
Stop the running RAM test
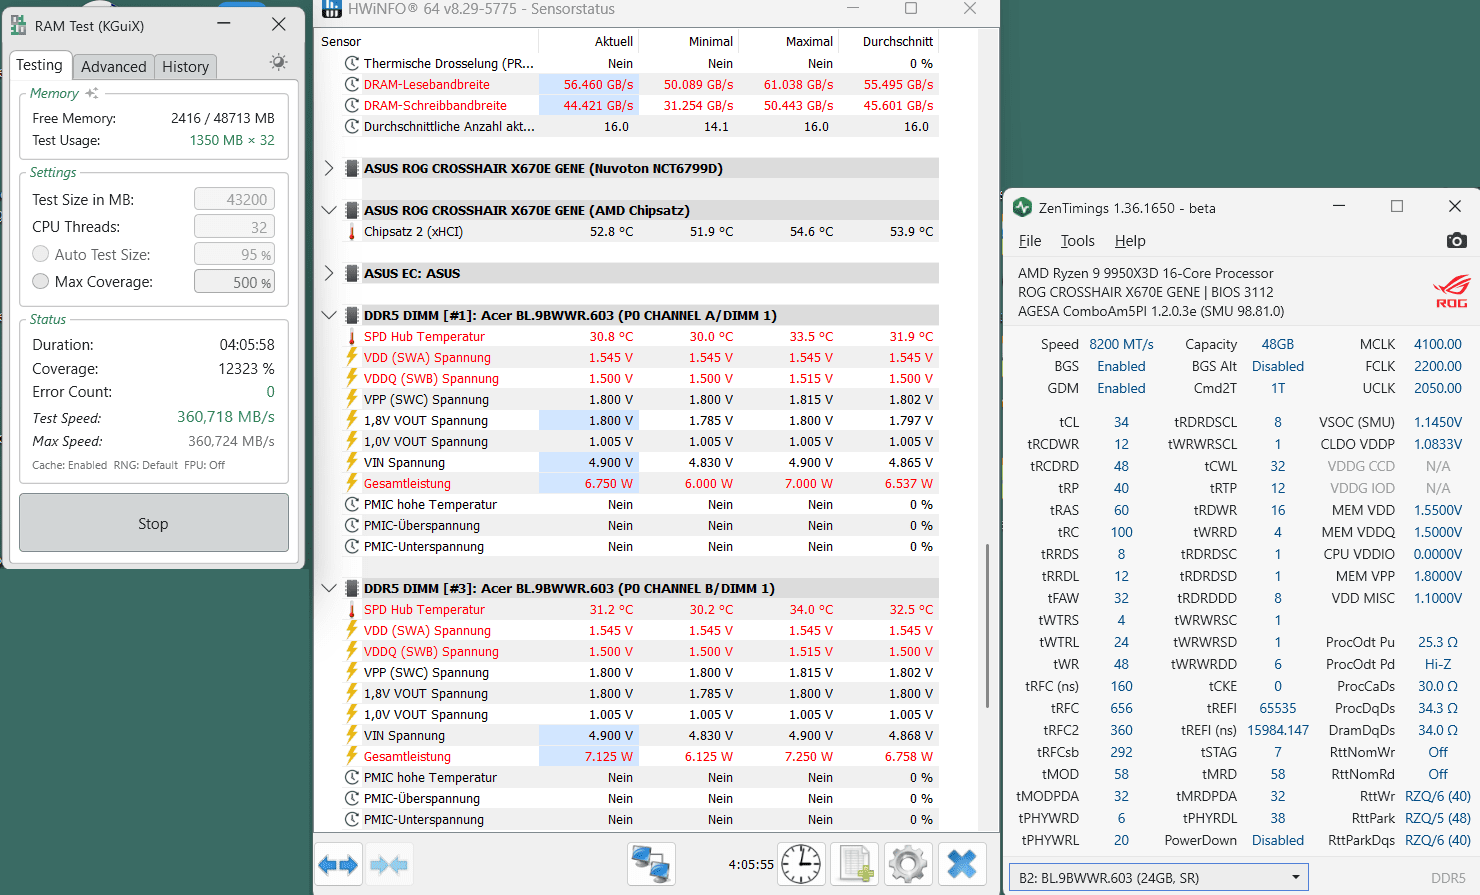coord(154,523)
